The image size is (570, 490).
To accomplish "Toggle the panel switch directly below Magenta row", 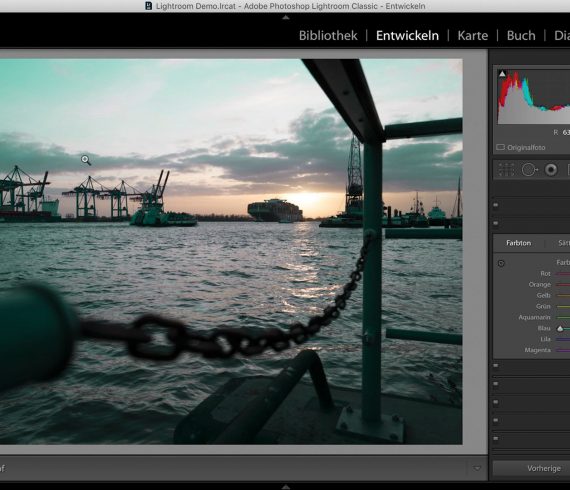I will (x=495, y=366).
